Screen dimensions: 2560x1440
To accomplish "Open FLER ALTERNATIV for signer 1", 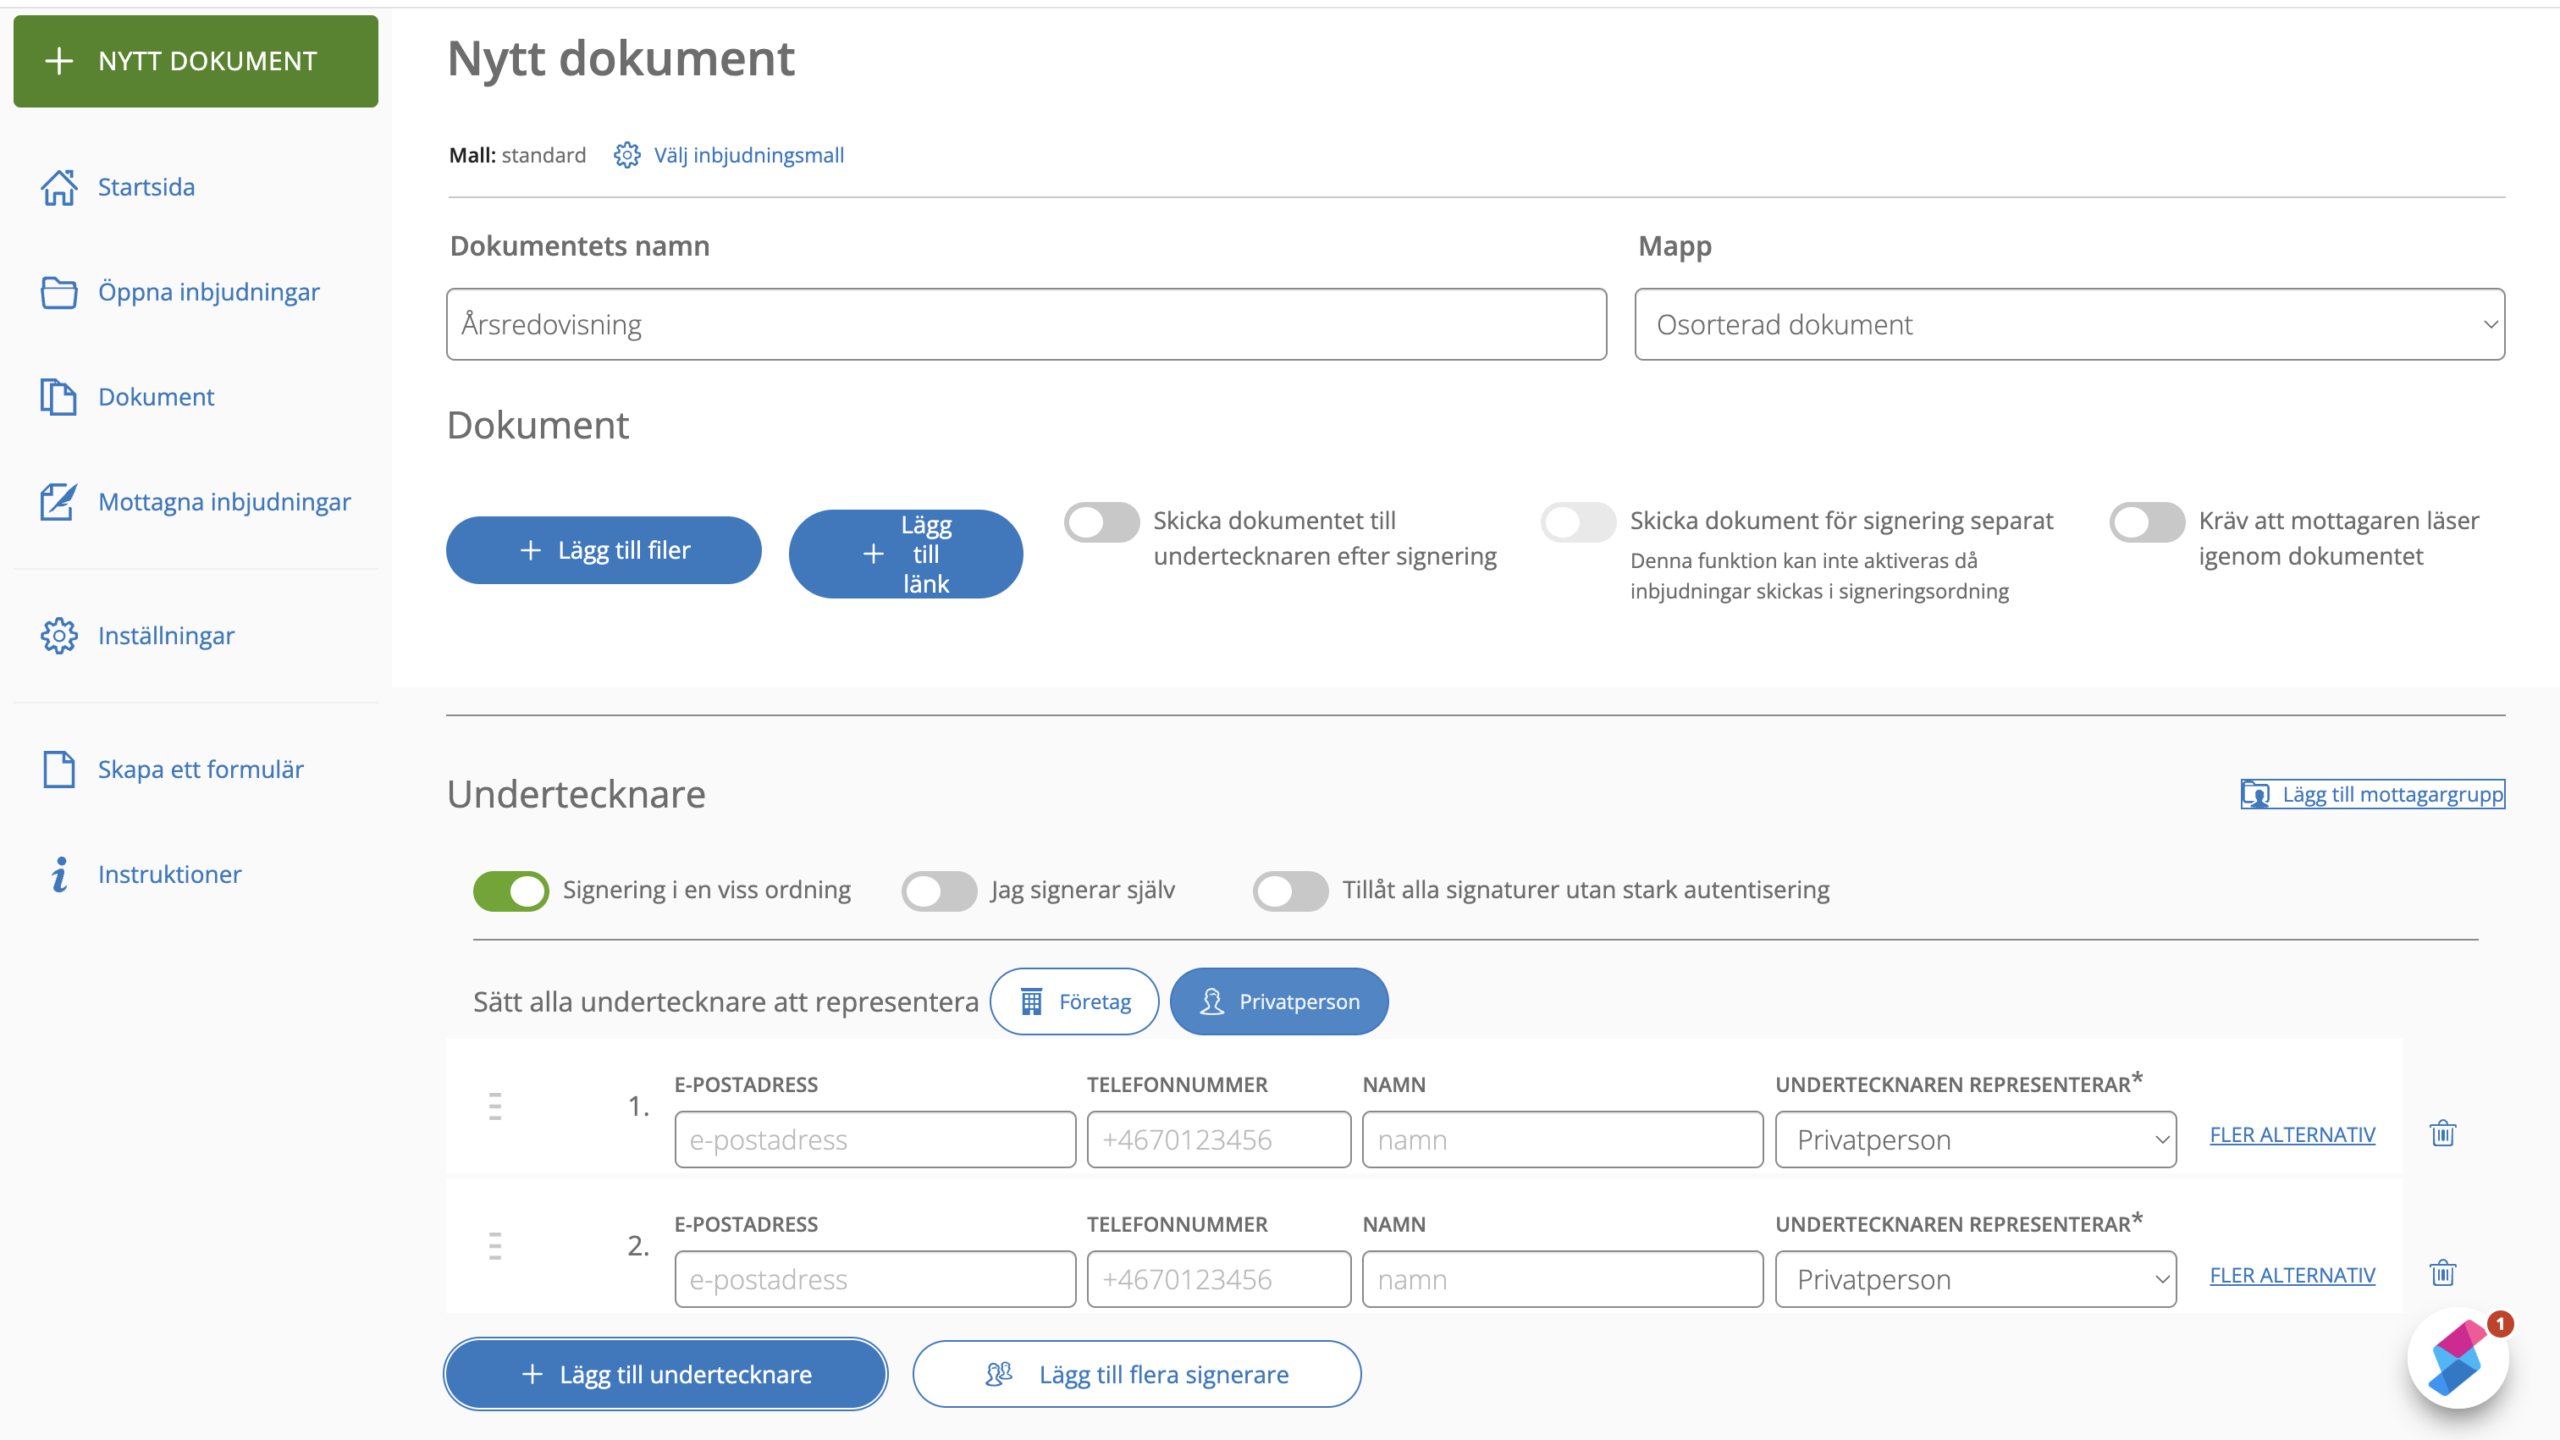I will pos(2292,1134).
